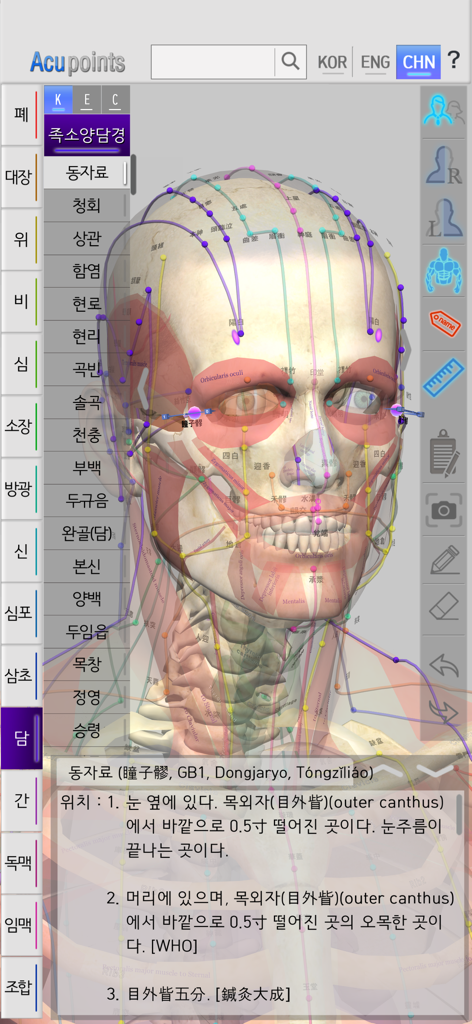472x1024 pixels.
Task: Select the eraser tool
Action: pos(443,608)
